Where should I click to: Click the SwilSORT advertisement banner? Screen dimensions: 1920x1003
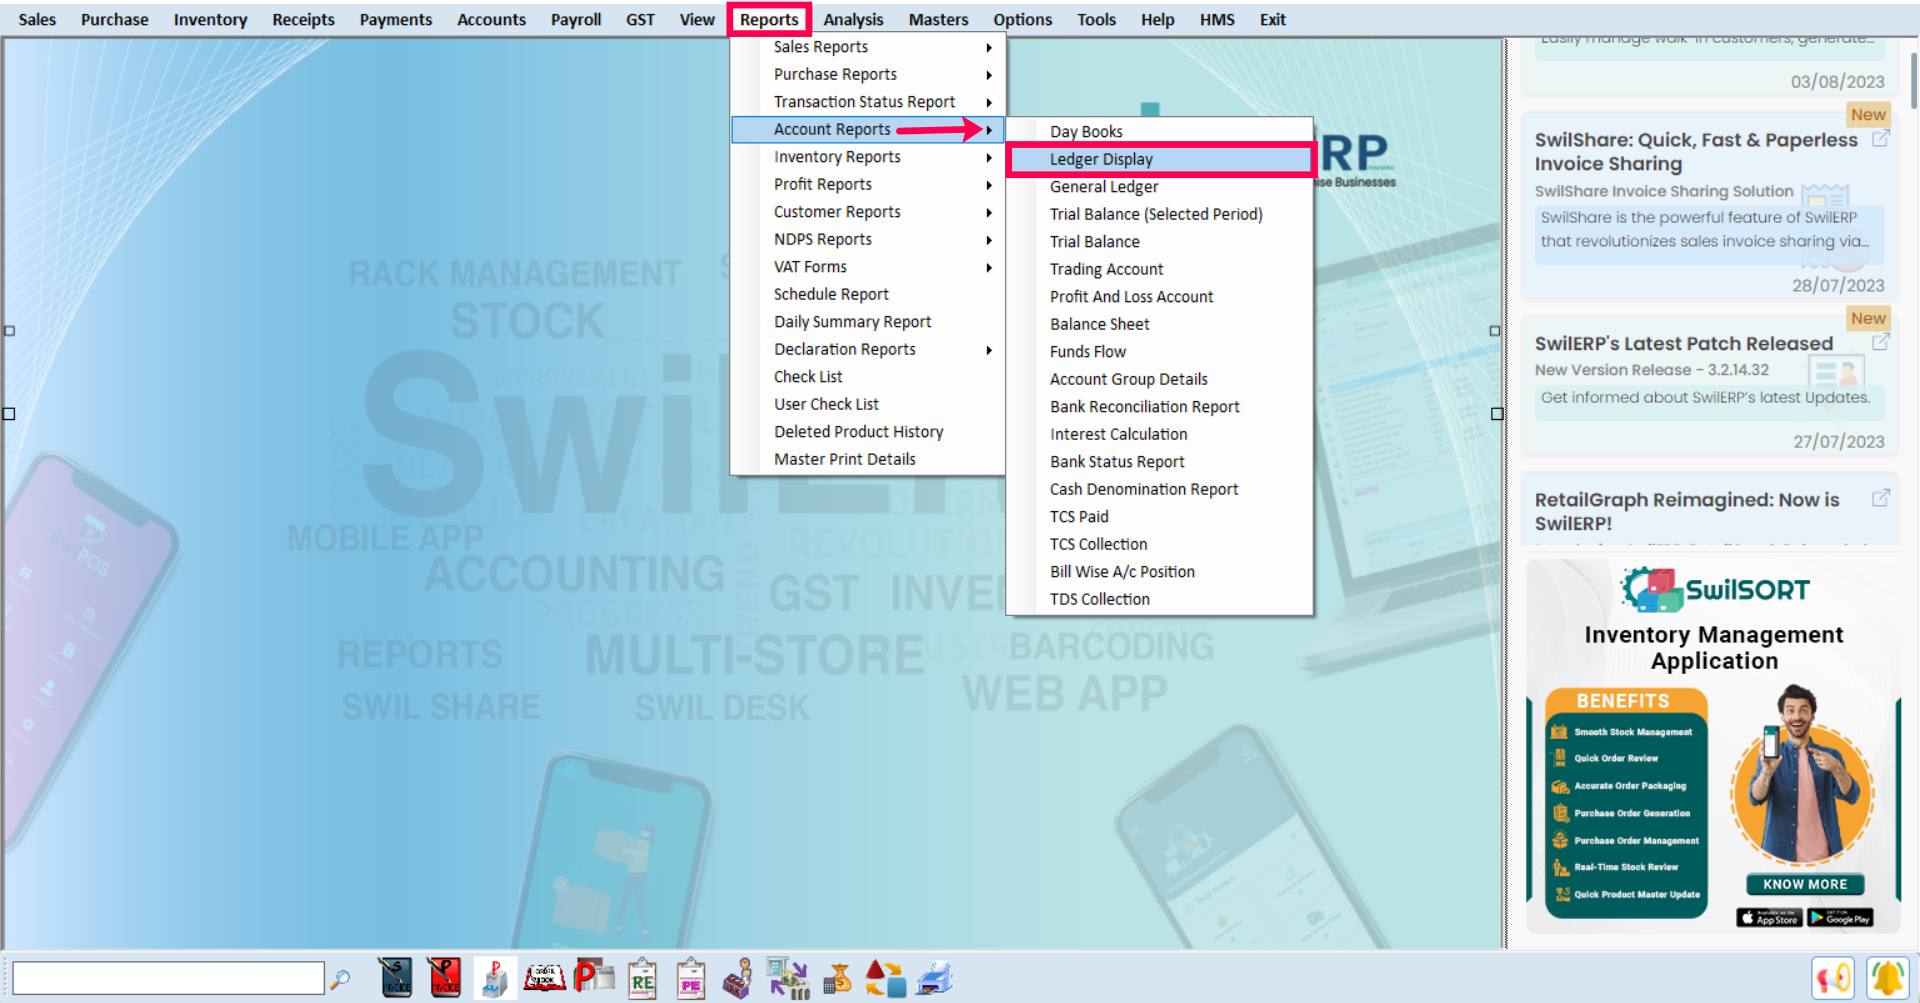tap(1713, 747)
